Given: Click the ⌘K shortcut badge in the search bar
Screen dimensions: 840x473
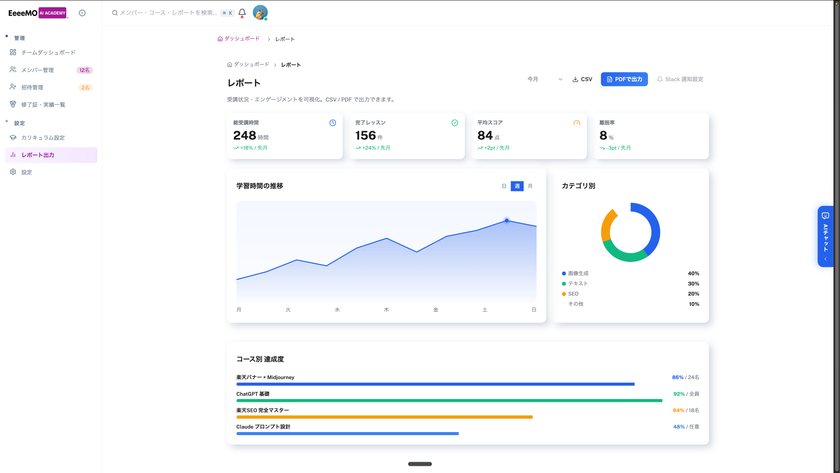Looking at the screenshot, I should point(227,13).
